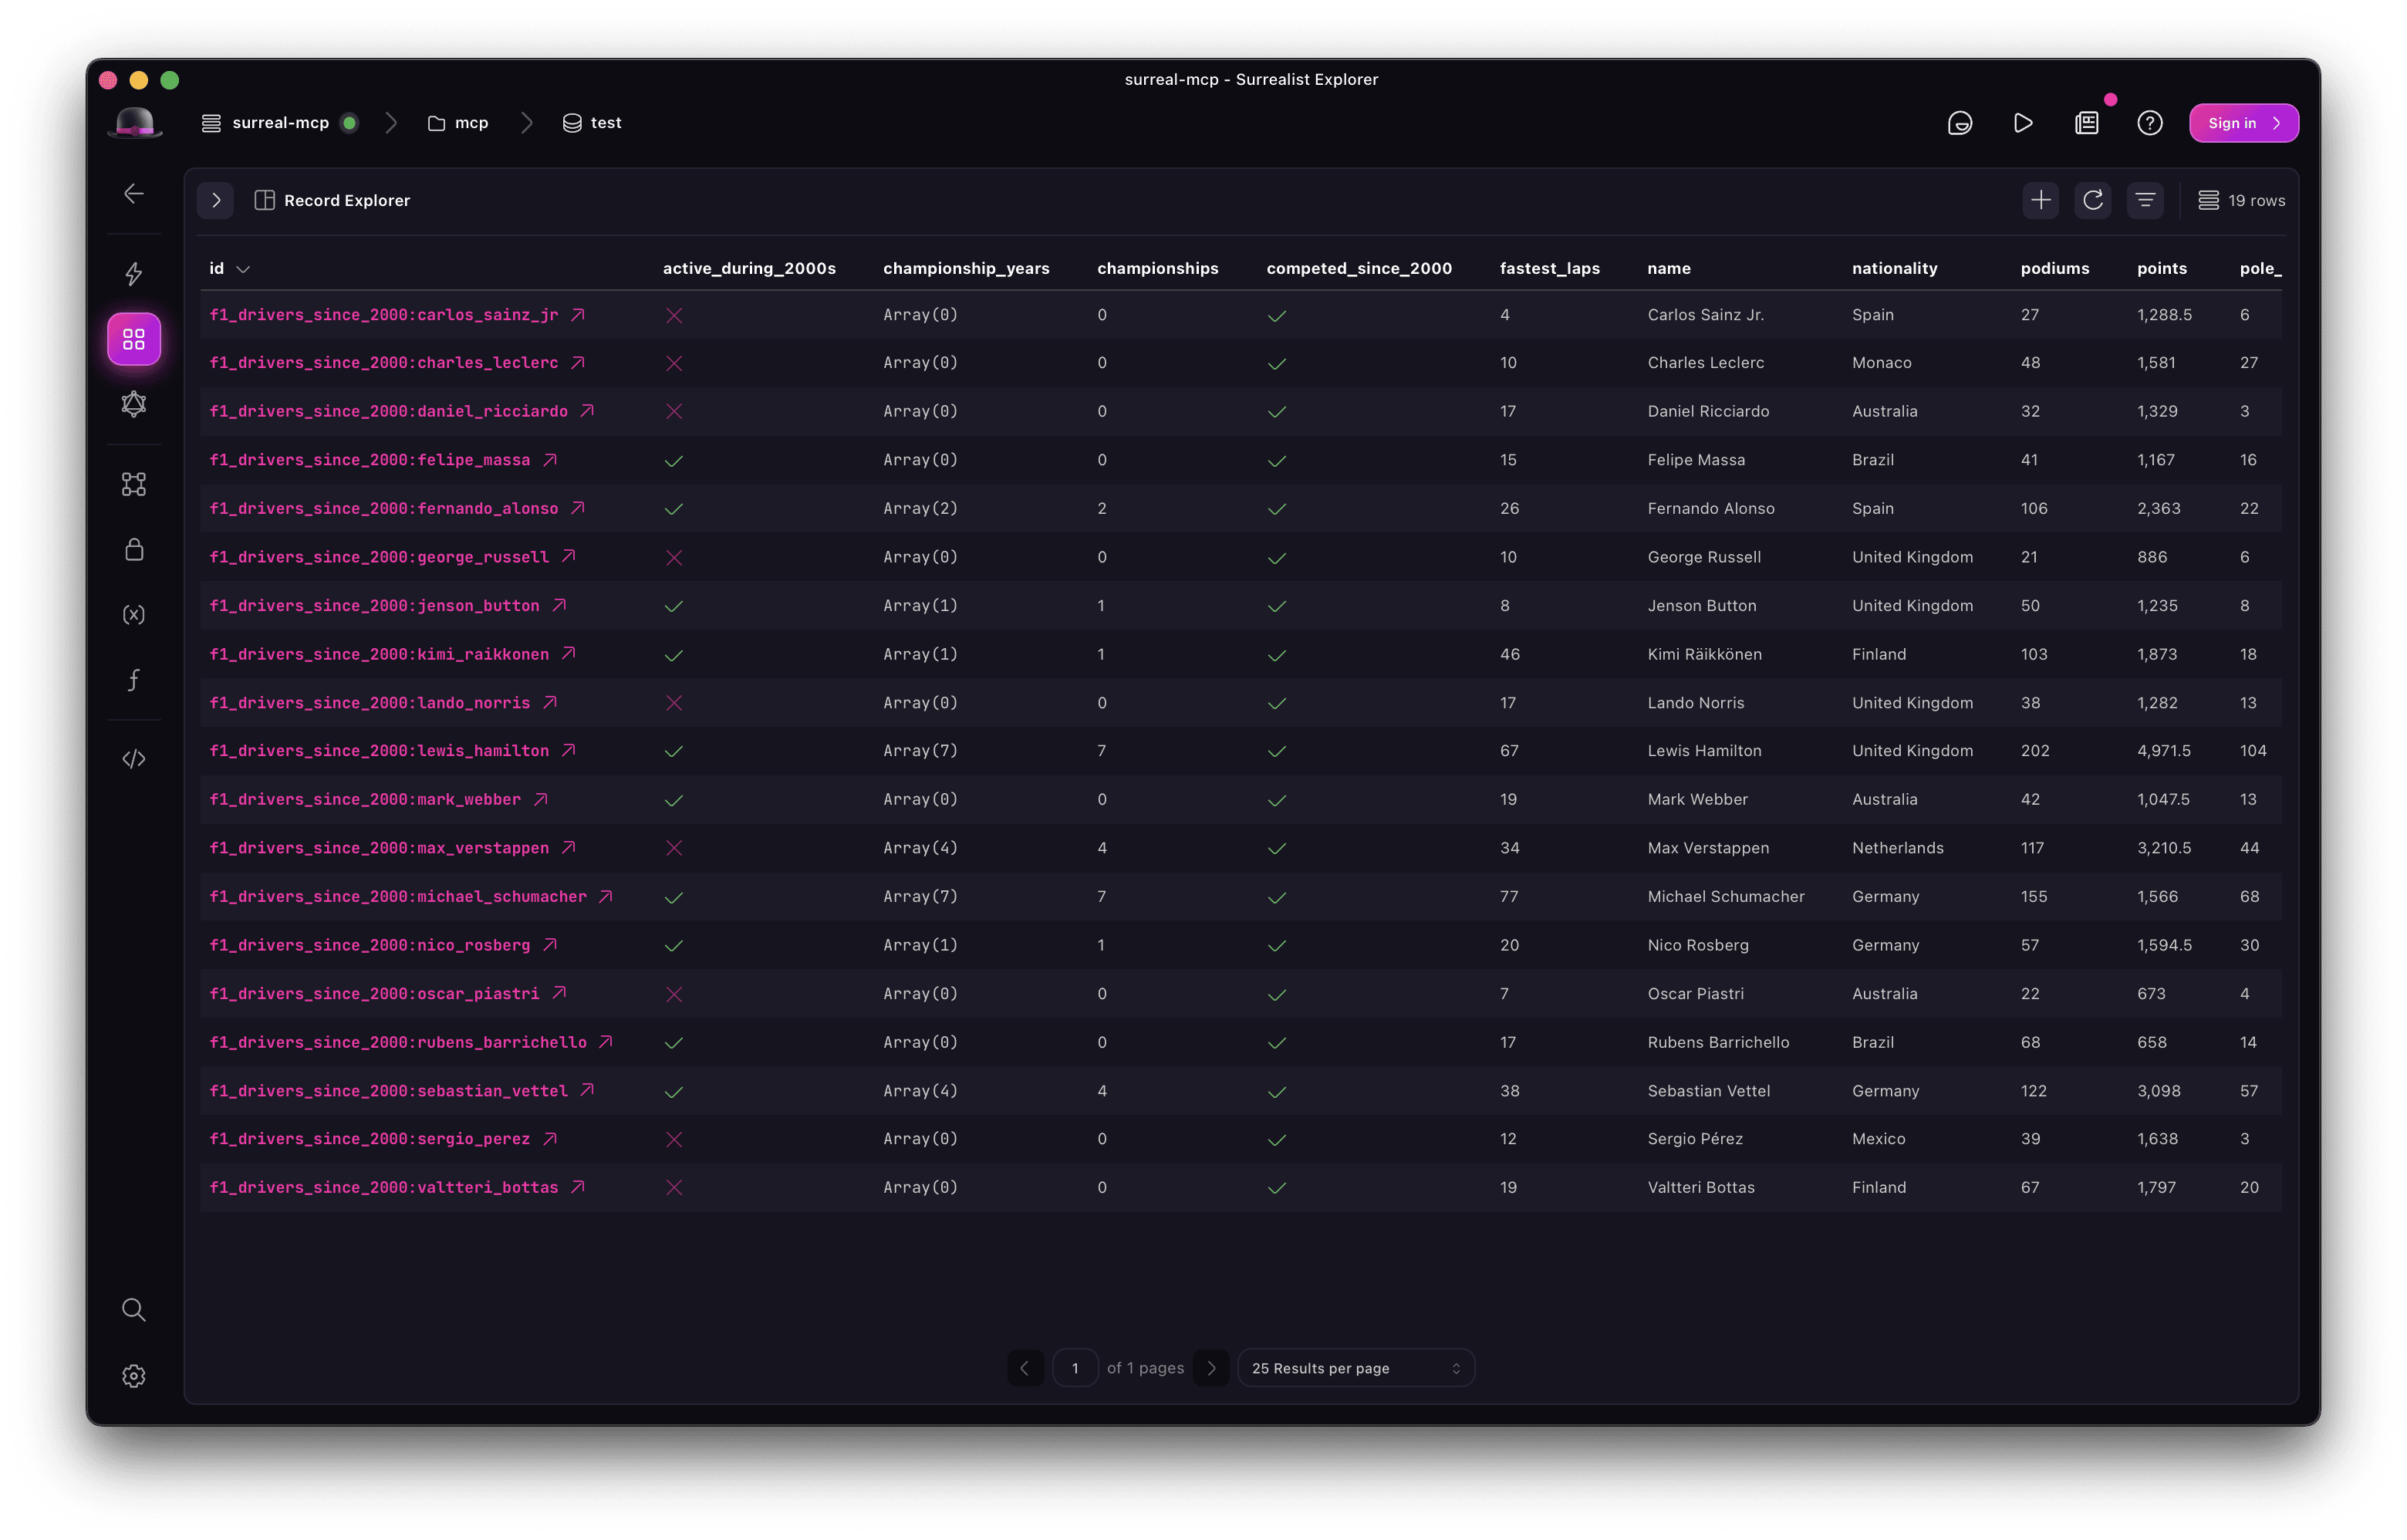Open the 25 Results per page dropdown
The width and height of the screenshot is (2407, 1540).
(1355, 1368)
